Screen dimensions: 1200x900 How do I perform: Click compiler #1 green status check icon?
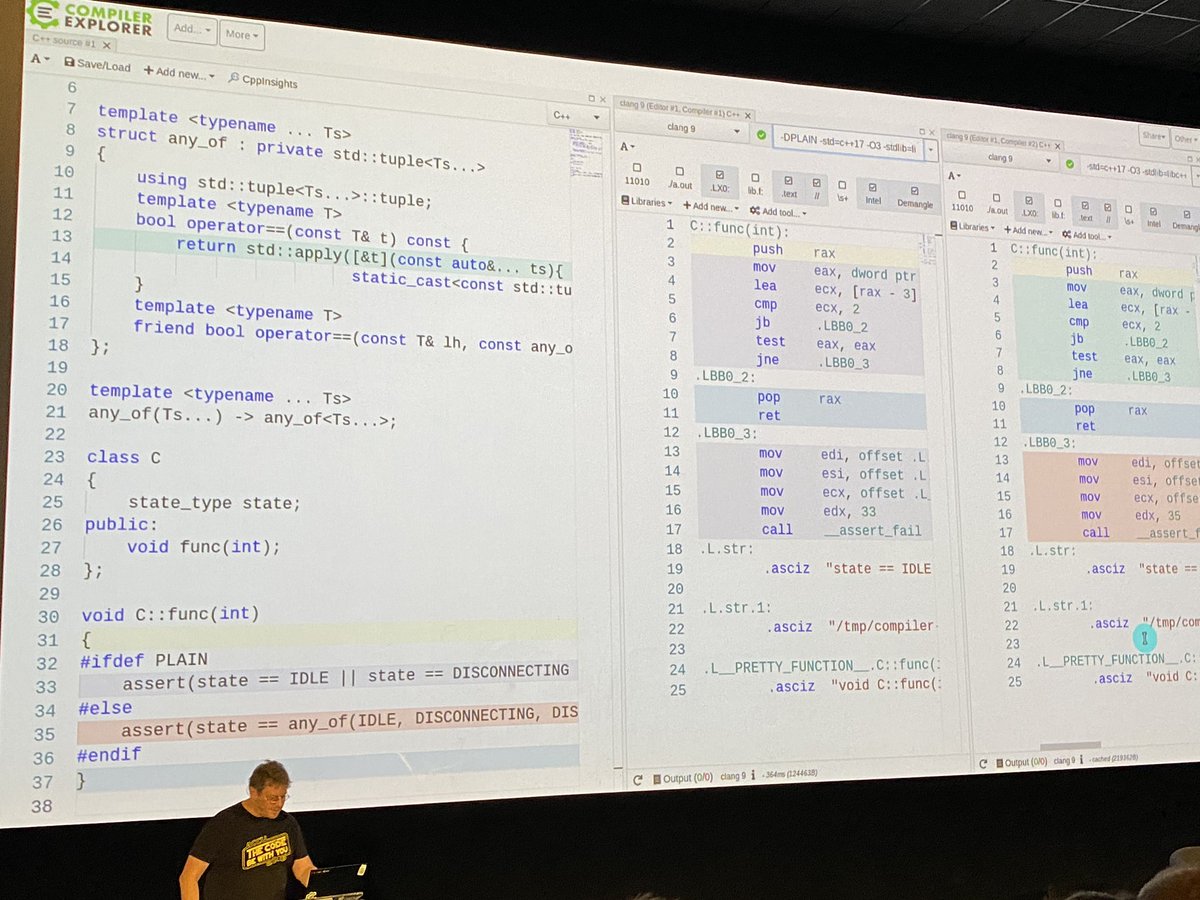[x=761, y=134]
